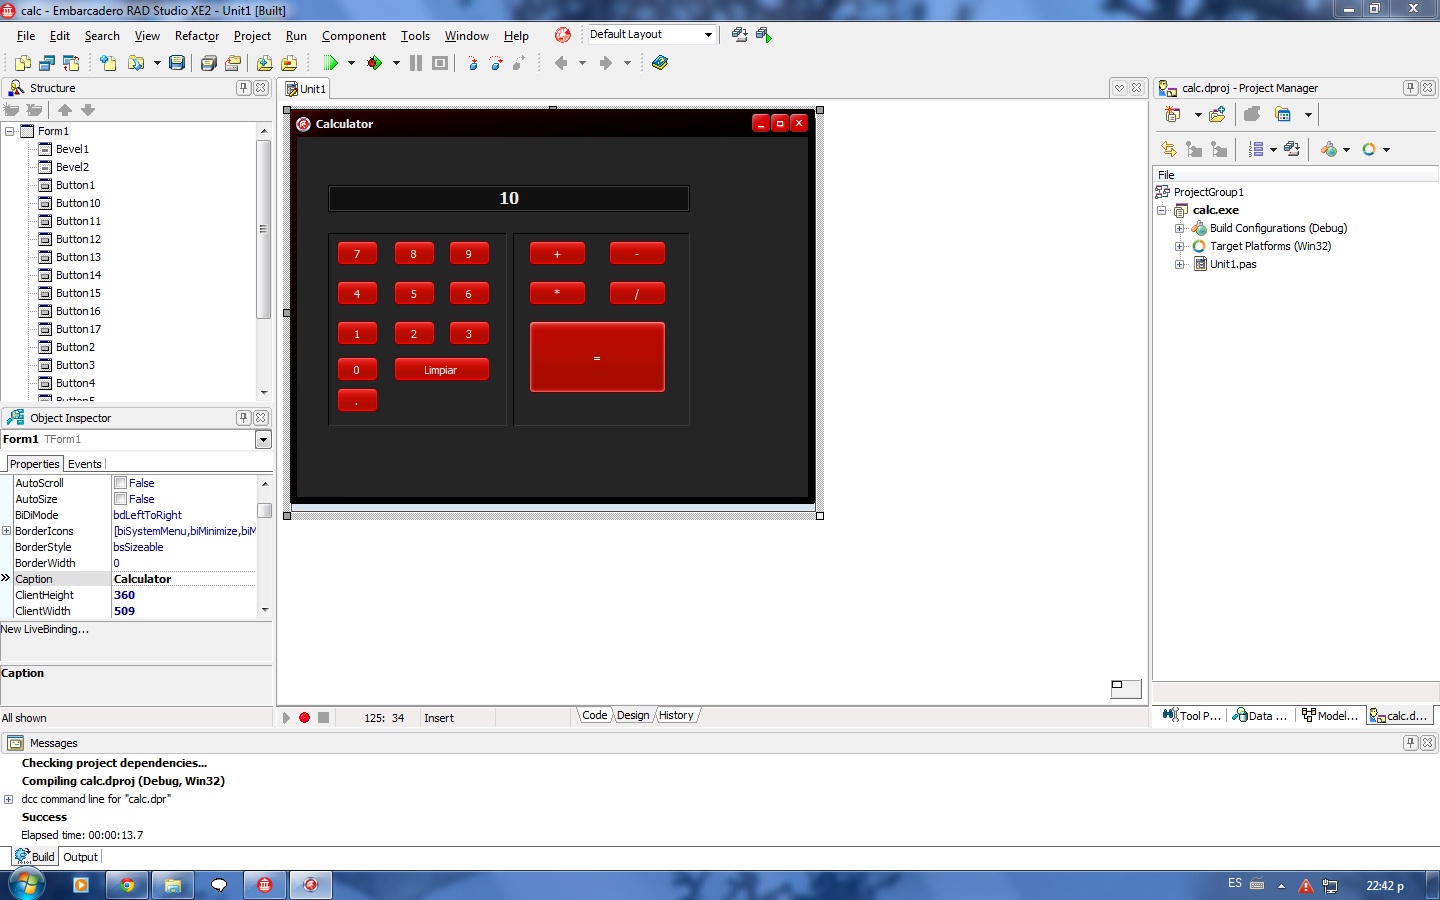Image resolution: width=1440 pixels, height=900 pixels.
Task: Click the red record macro button in status bar
Action: 304,717
